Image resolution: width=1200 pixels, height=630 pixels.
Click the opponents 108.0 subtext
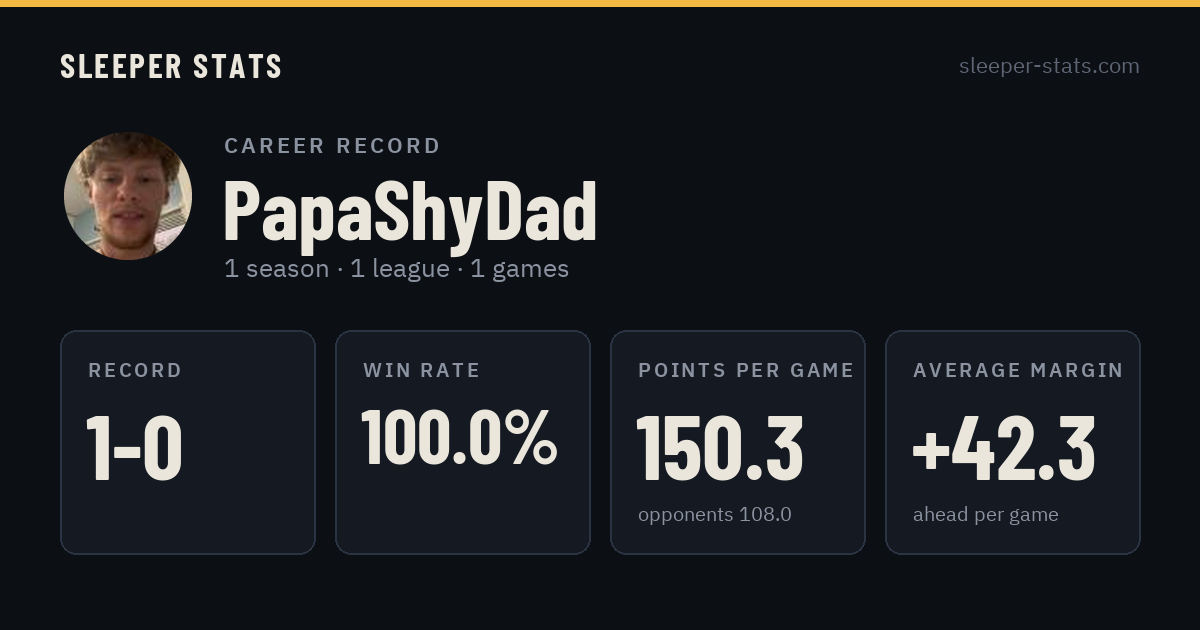715,515
